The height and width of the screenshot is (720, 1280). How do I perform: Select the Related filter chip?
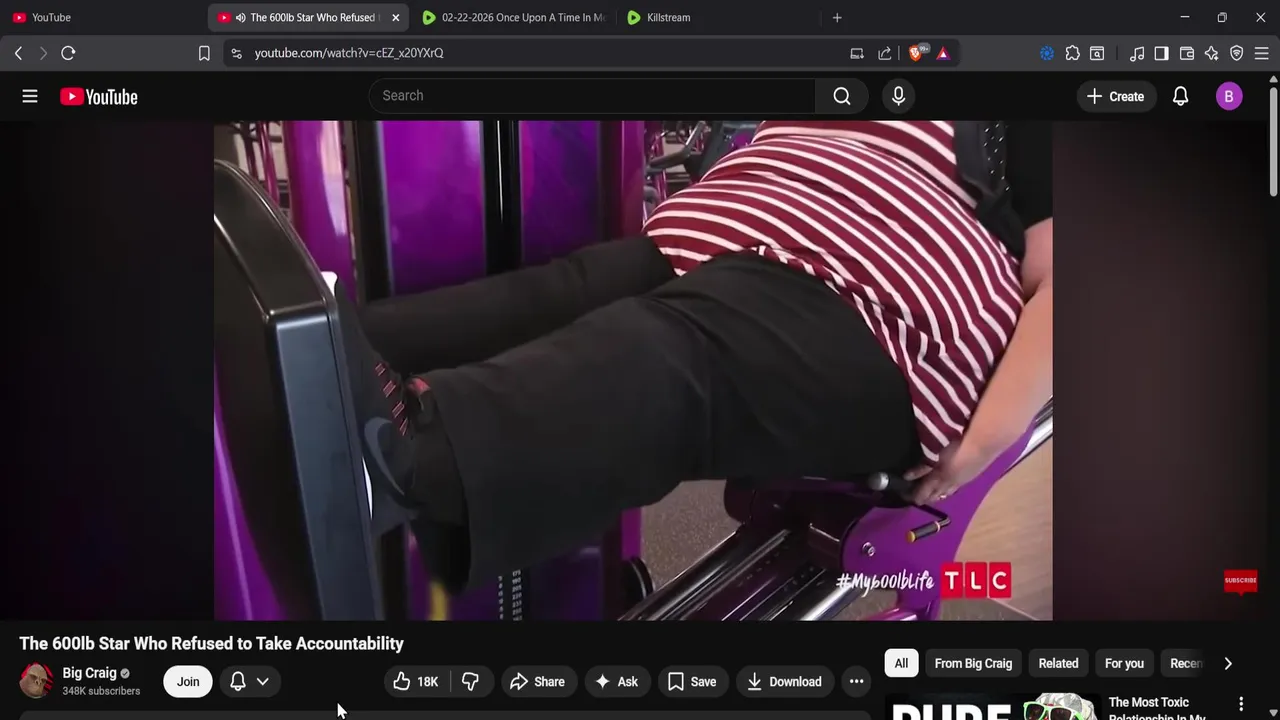[x=1058, y=663]
